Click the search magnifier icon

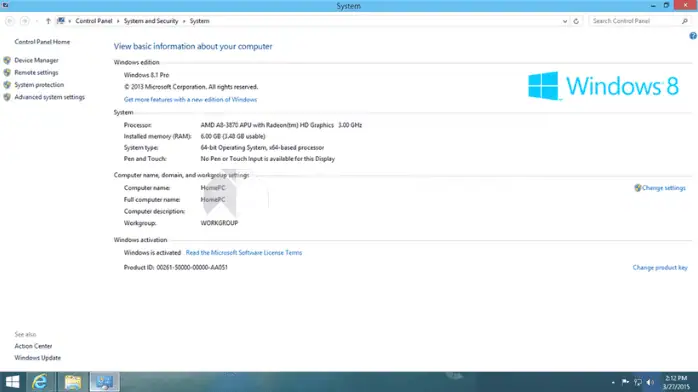(x=685, y=21)
